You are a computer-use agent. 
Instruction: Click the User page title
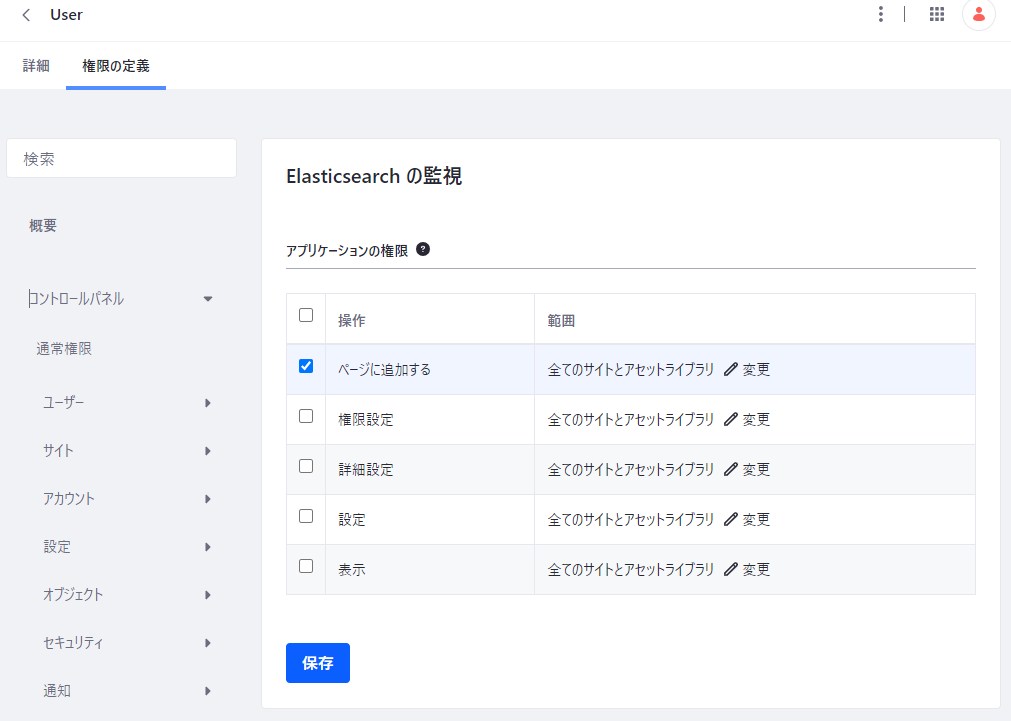click(66, 15)
